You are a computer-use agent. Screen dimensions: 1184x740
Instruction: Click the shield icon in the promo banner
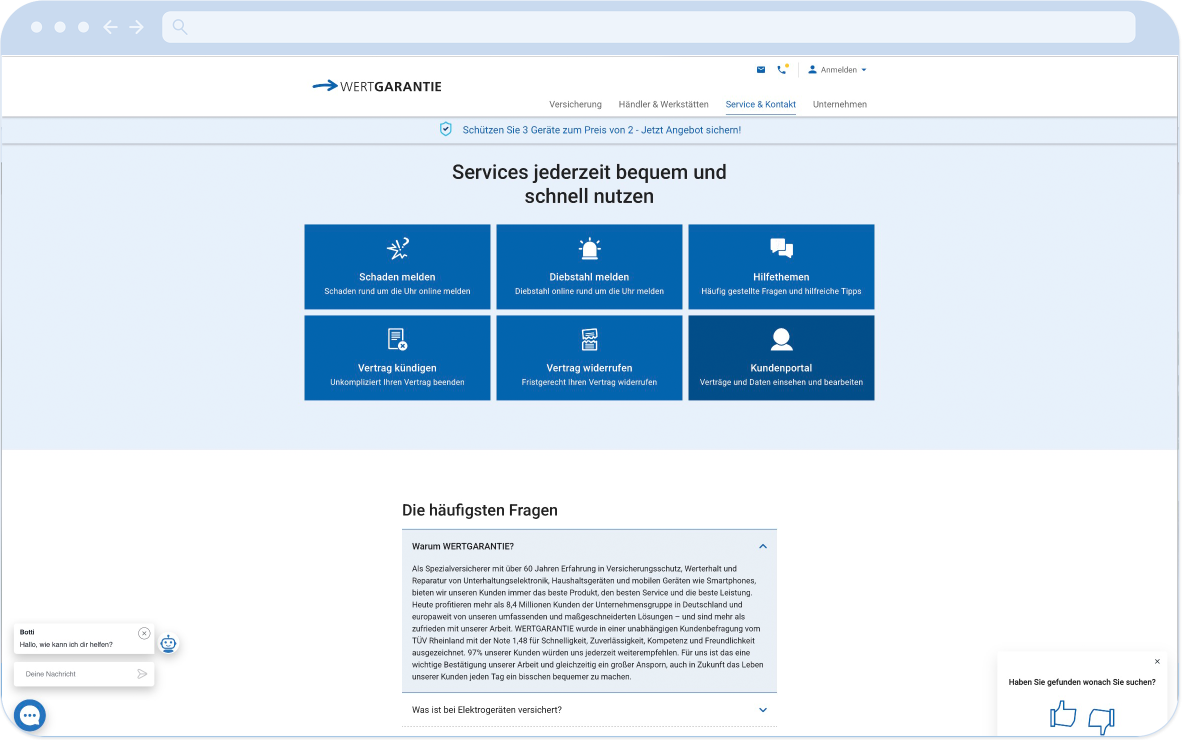[446, 129]
